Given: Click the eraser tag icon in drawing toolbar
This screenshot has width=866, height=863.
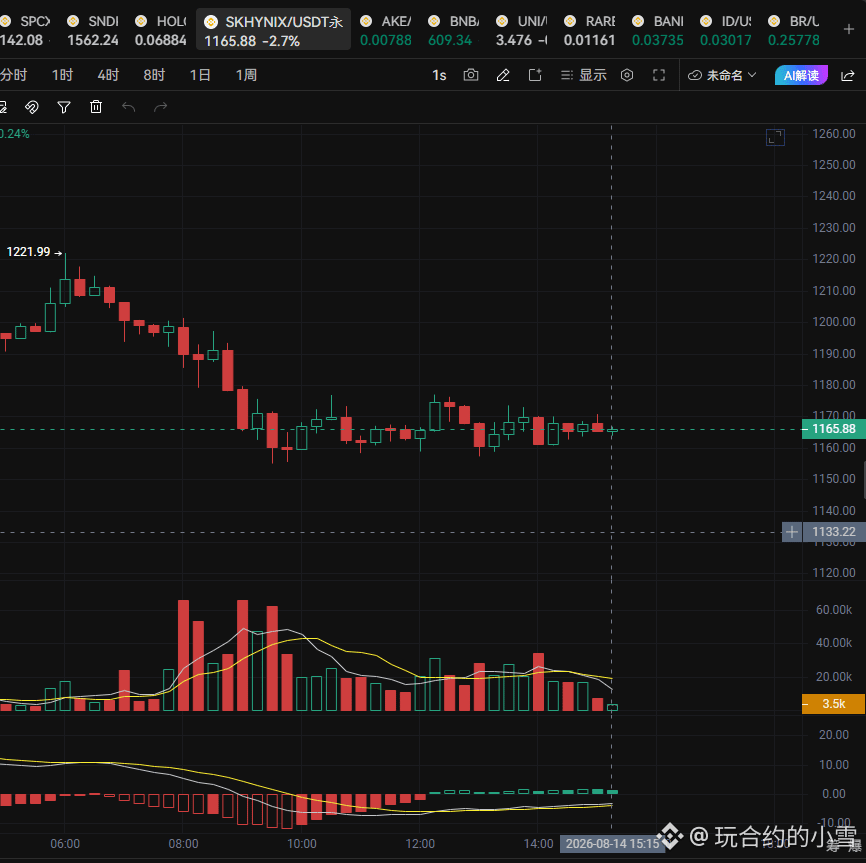Looking at the screenshot, I should coord(32,107).
